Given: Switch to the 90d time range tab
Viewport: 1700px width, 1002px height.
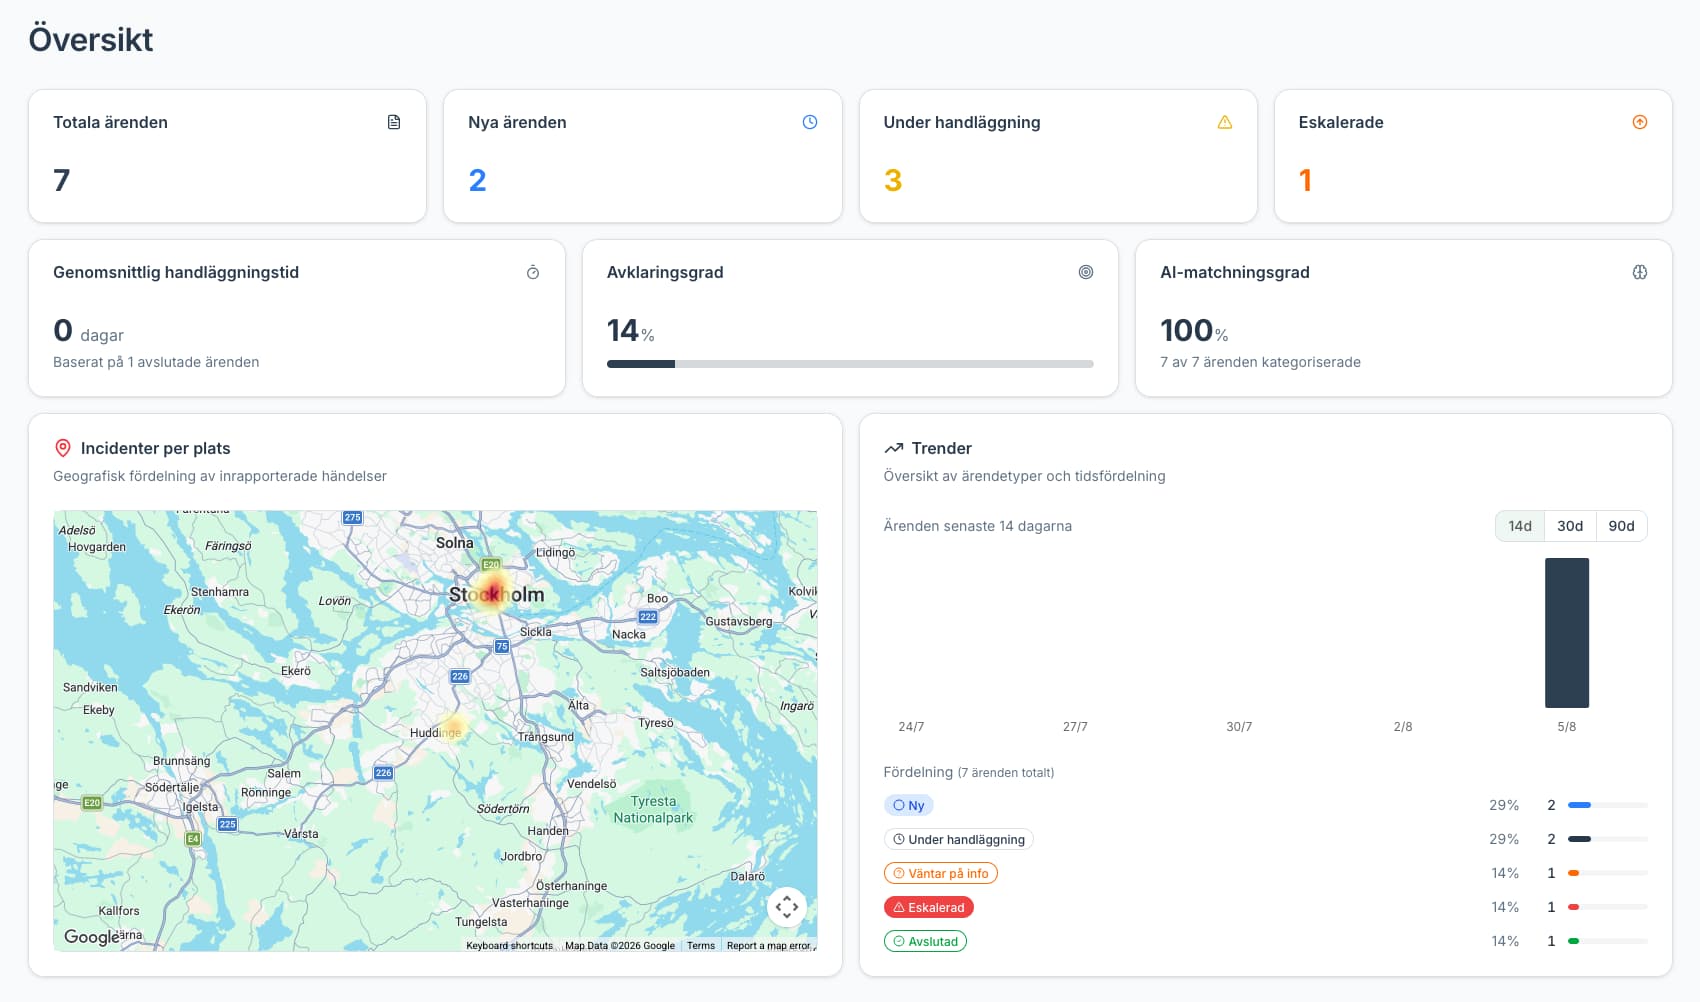Looking at the screenshot, I should (x=1621, y=526).
